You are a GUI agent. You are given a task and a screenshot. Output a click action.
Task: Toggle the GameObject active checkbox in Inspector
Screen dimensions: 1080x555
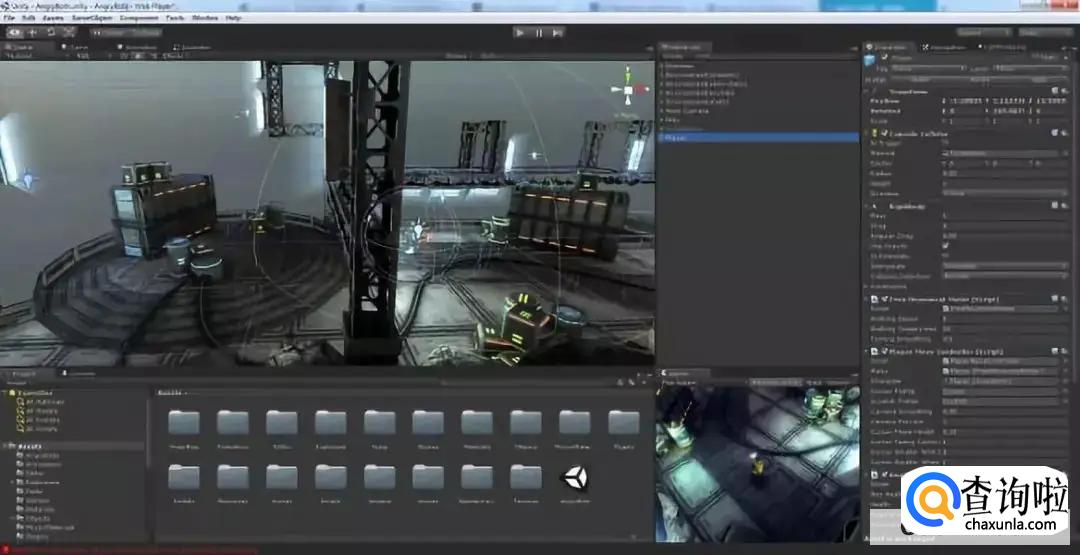click(x=884, y=58)
